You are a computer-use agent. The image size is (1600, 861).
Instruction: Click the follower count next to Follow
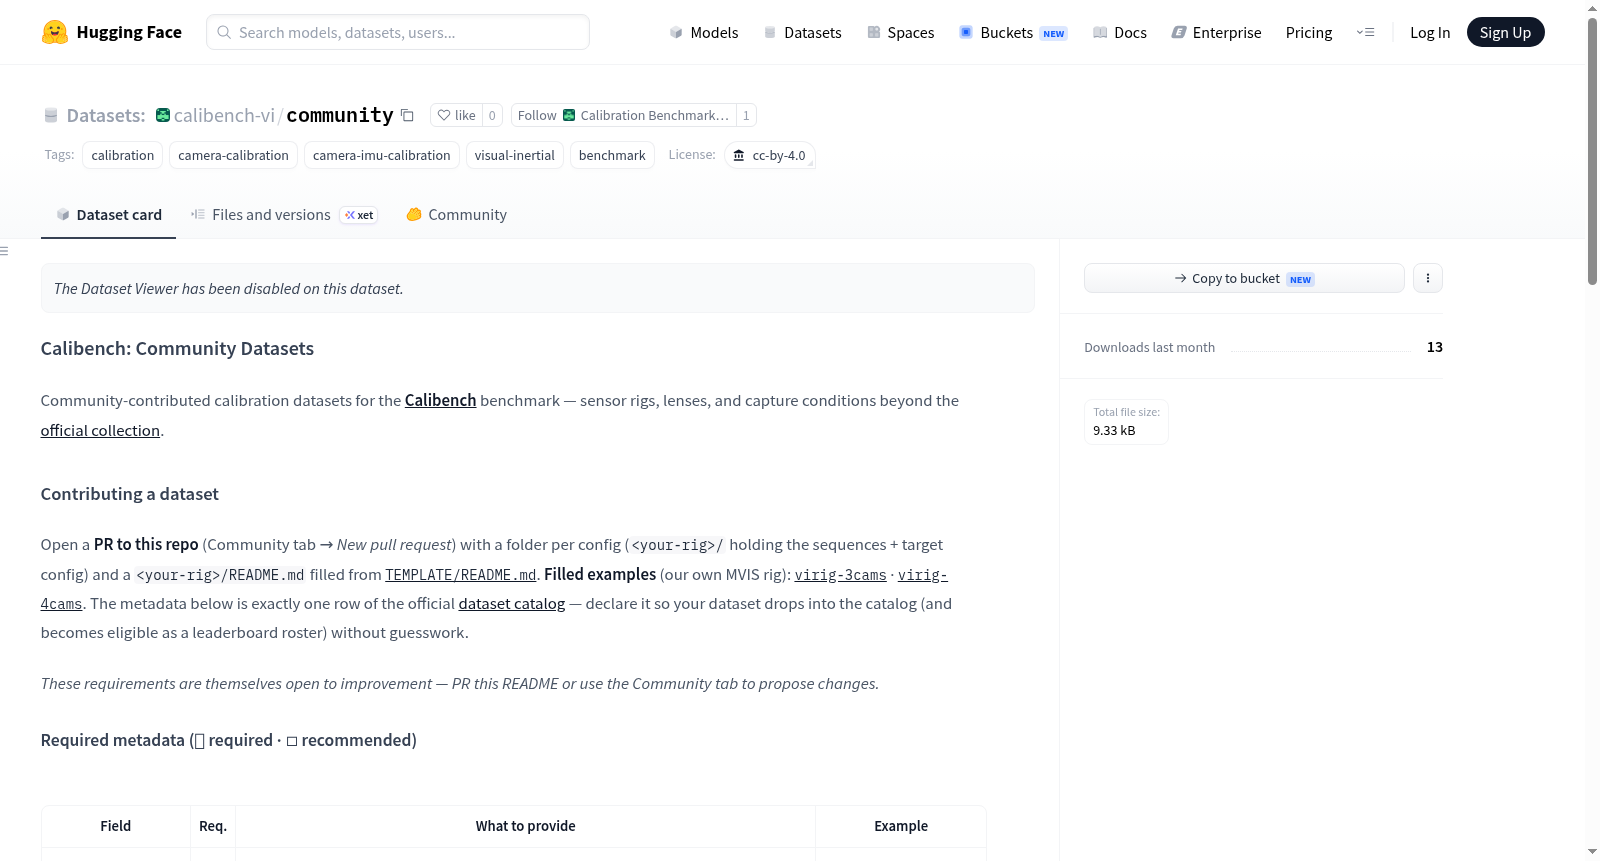pos(746,115)
